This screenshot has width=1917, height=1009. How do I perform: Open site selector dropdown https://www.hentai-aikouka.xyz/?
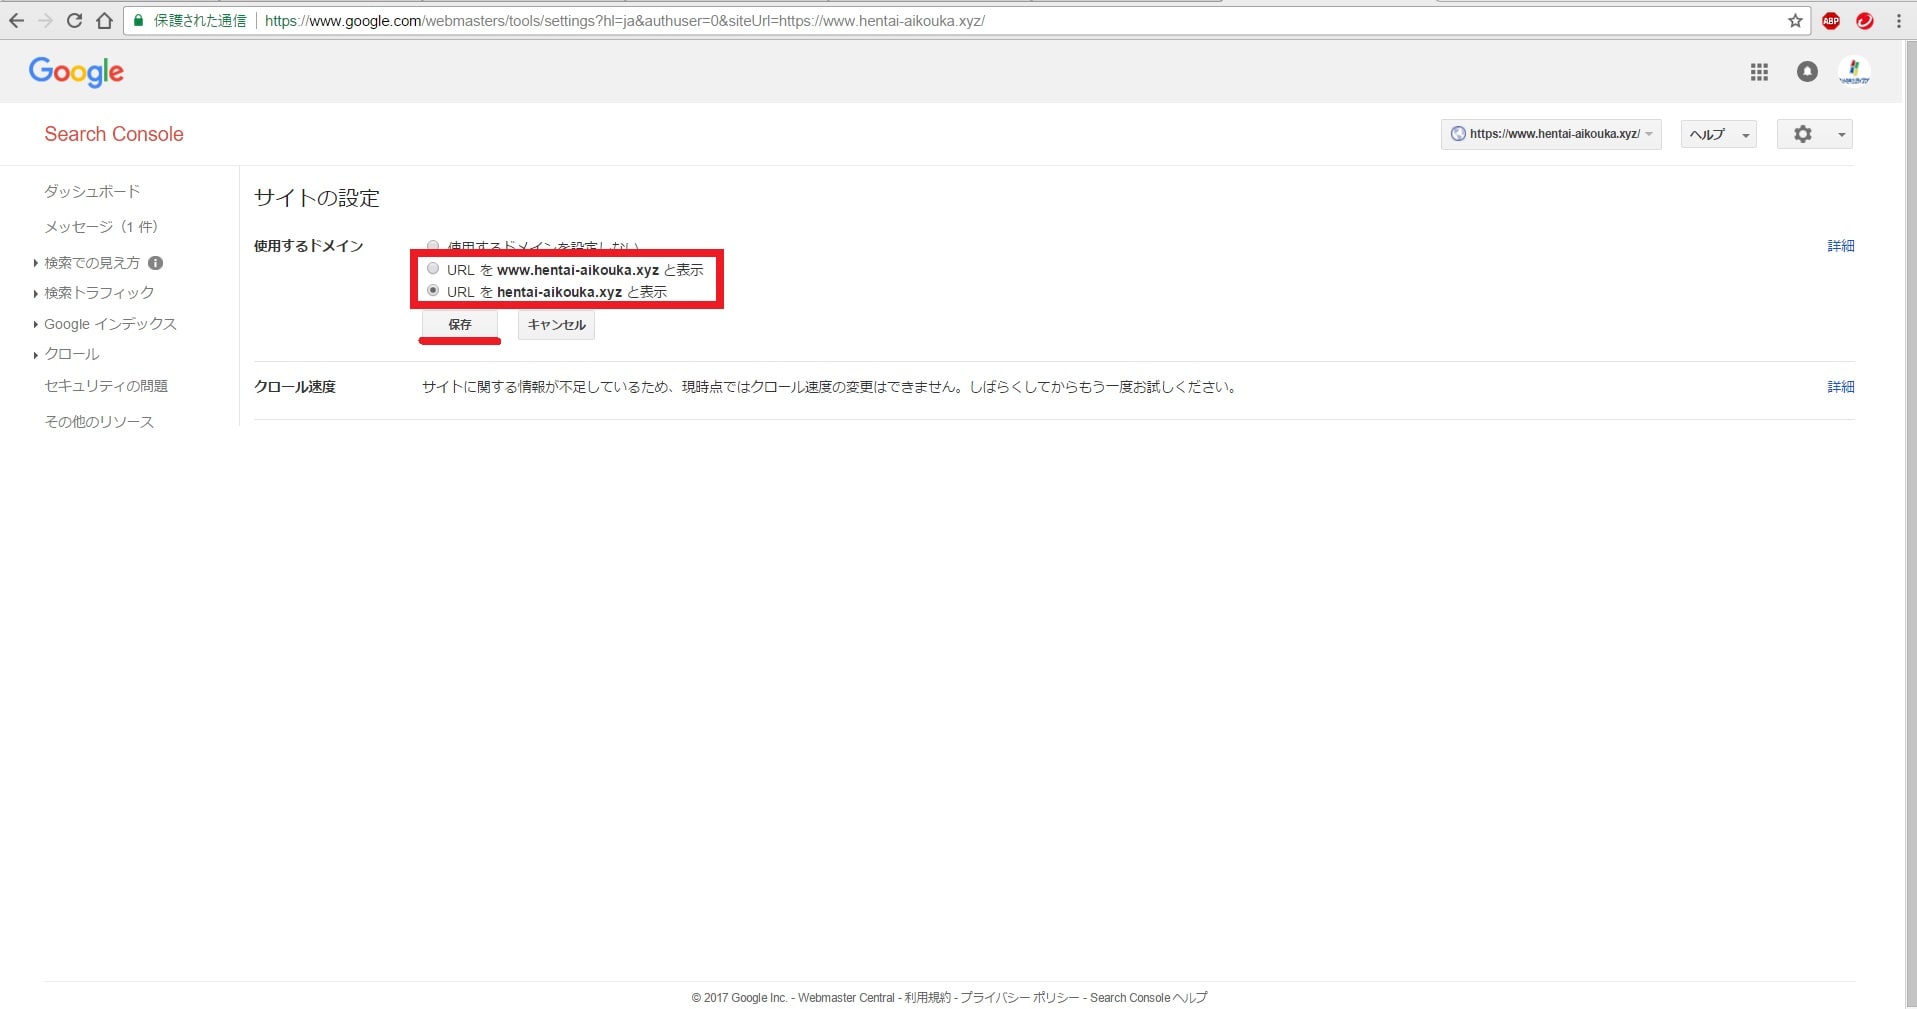point(1551,134)
